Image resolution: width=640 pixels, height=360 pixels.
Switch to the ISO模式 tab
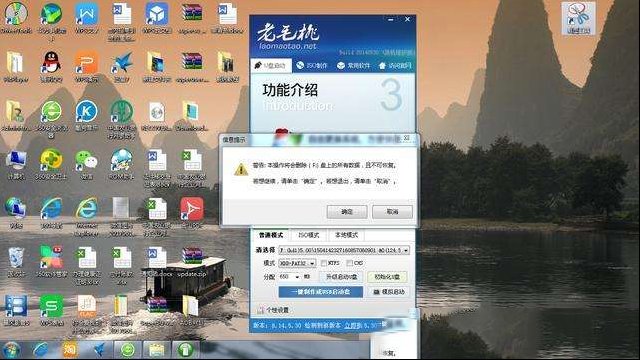tap(309, 235)
